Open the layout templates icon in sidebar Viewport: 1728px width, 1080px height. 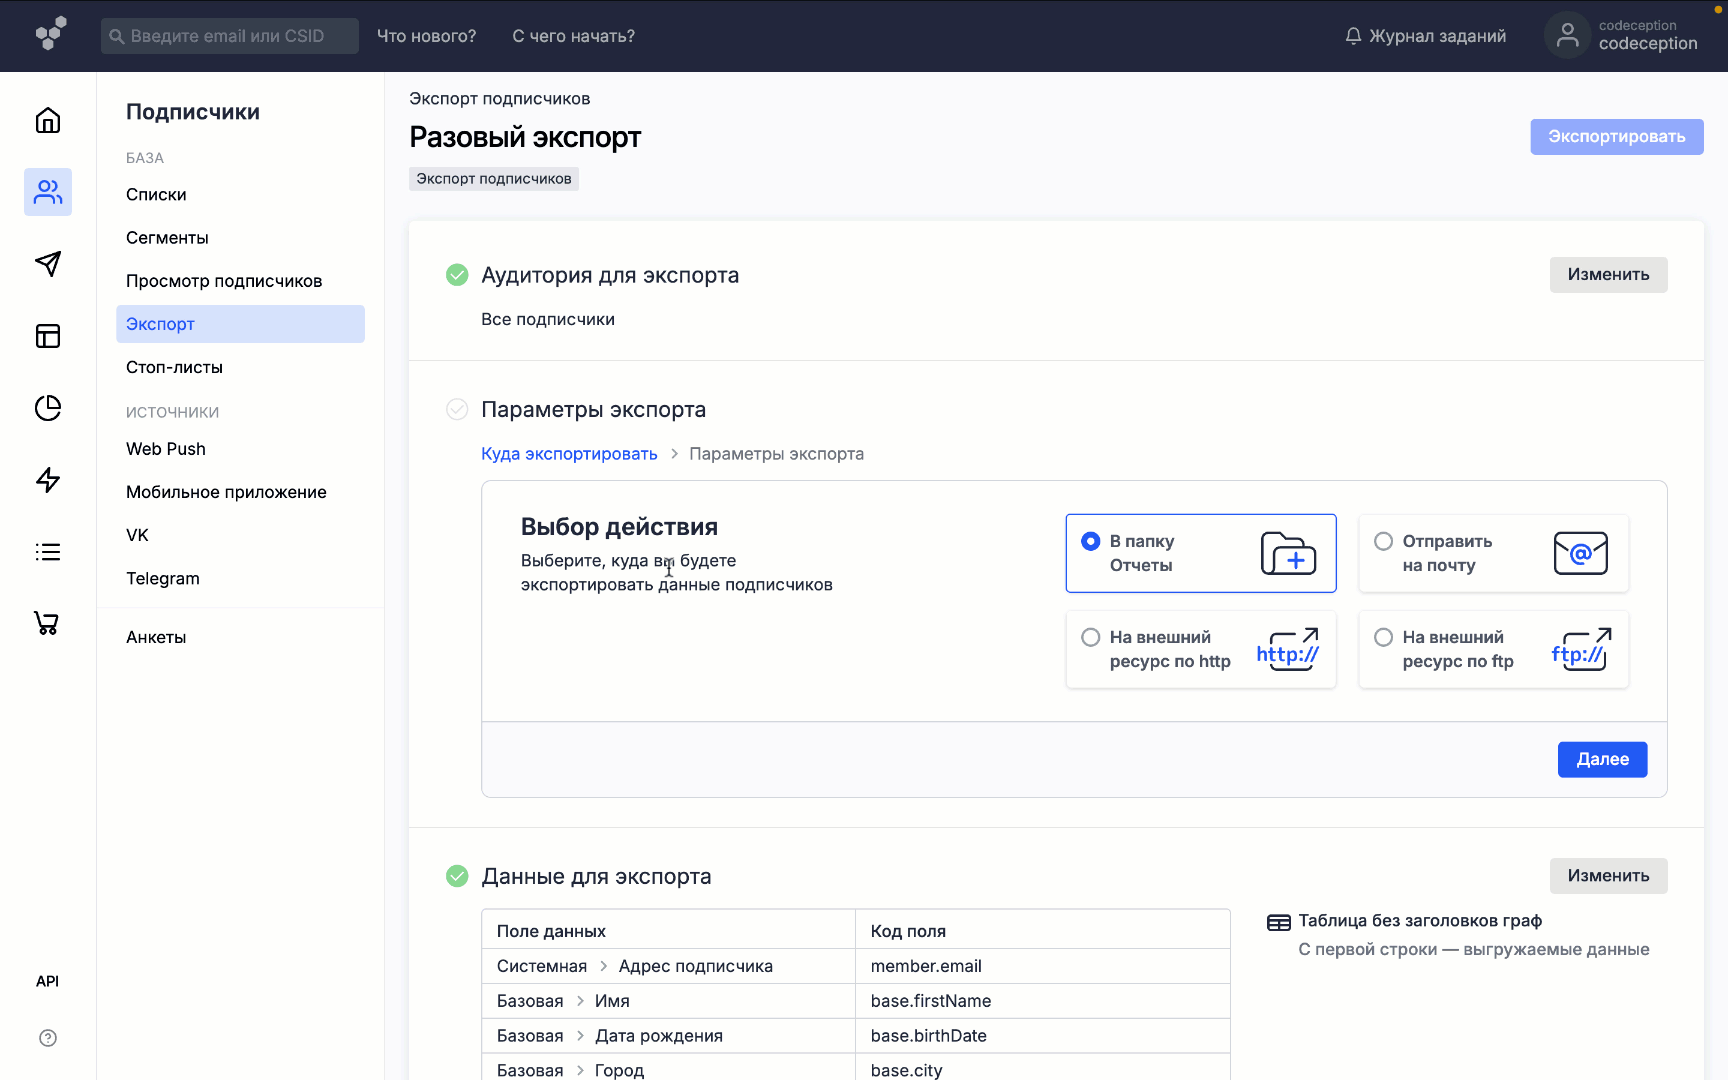tap(48, 336)
